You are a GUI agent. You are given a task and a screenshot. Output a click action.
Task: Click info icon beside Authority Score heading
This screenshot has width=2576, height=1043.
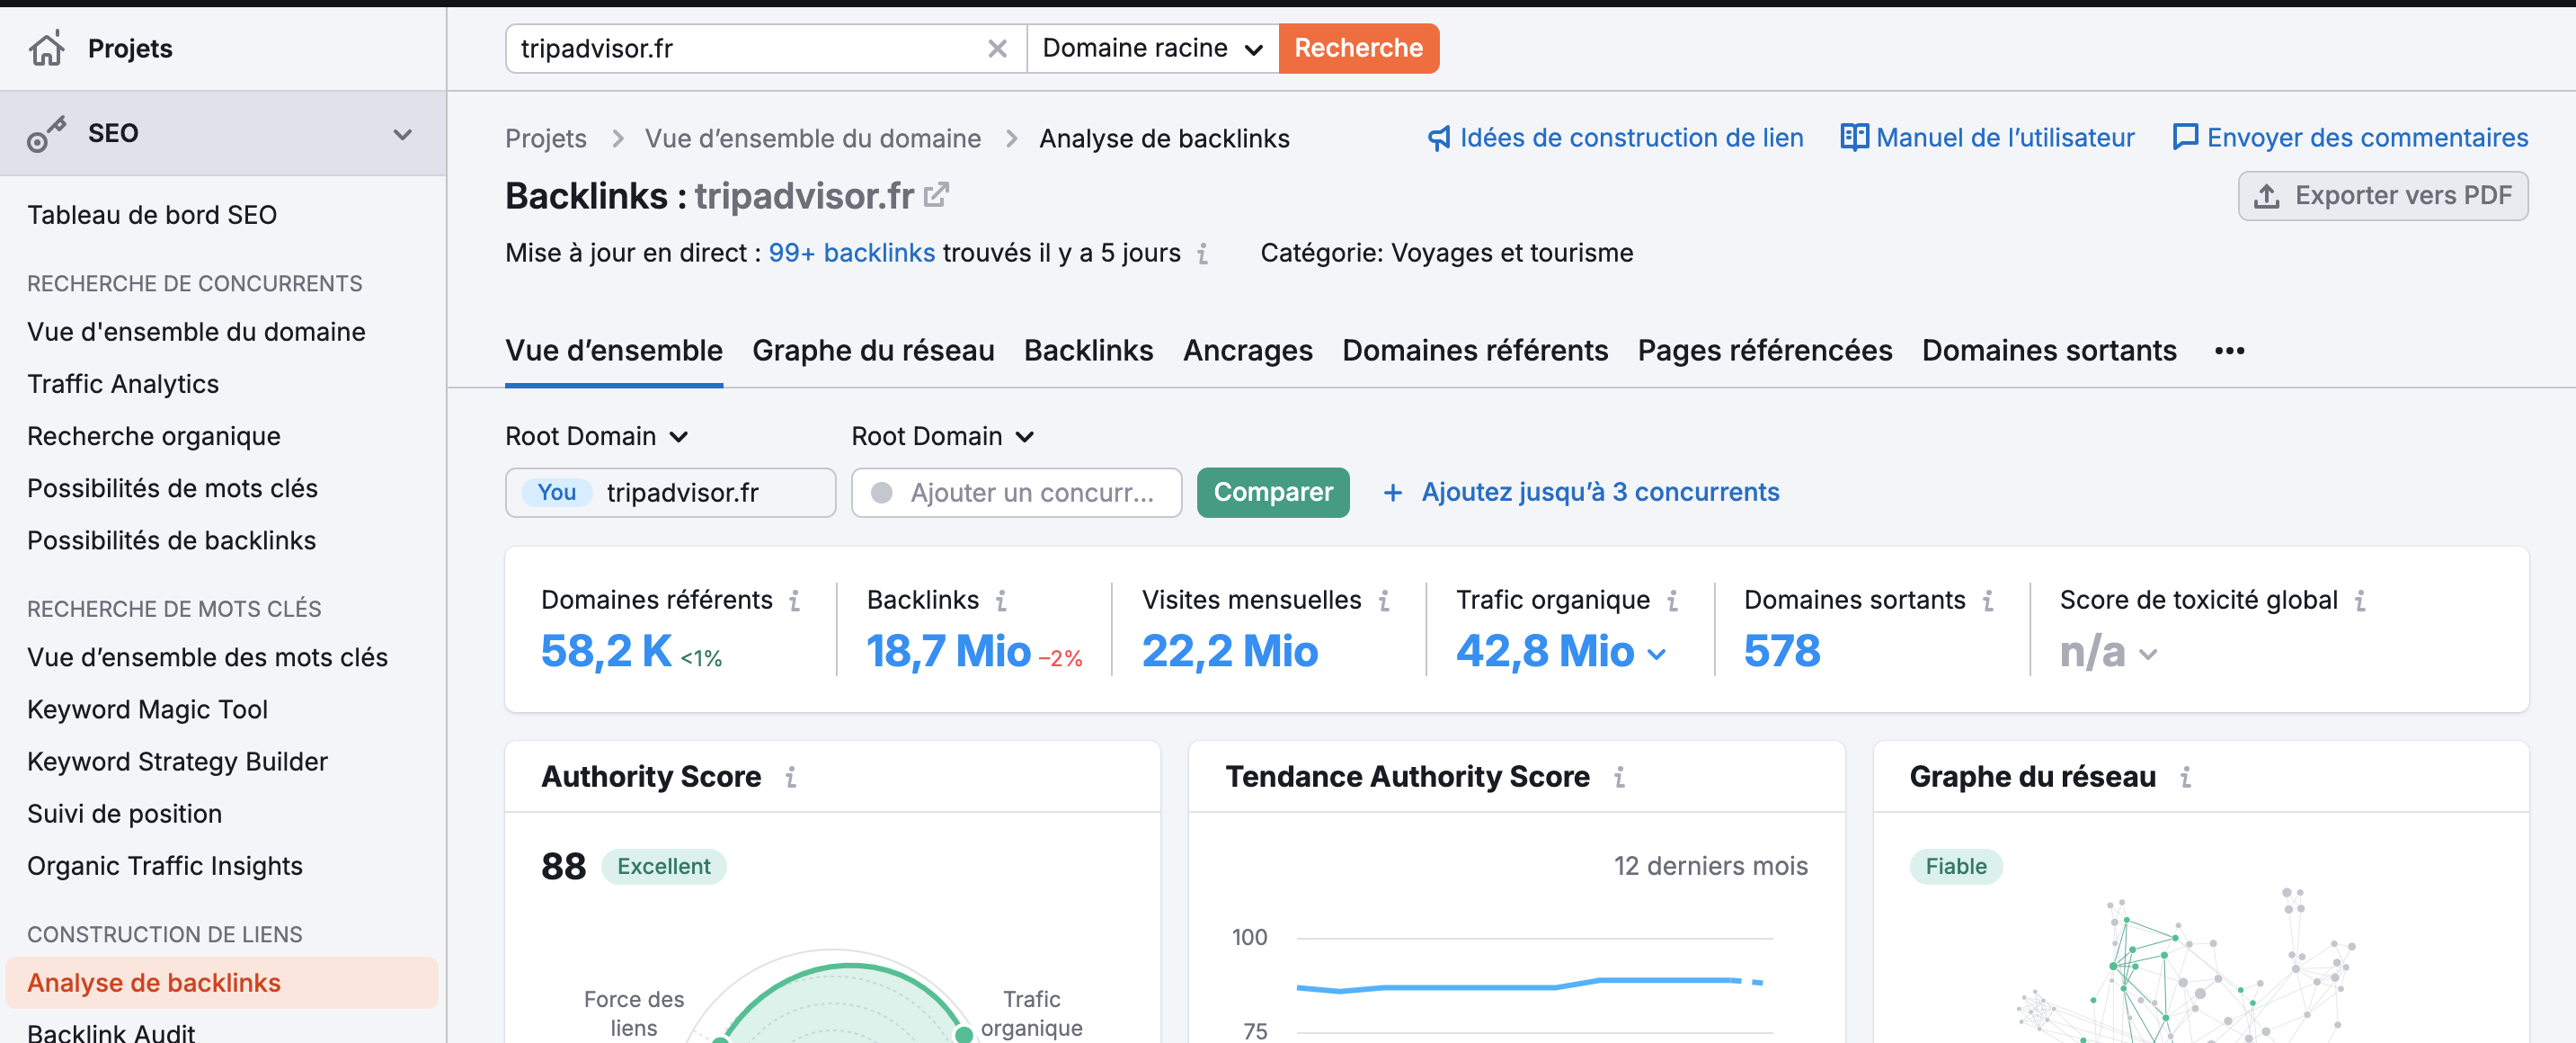point(790,777)
